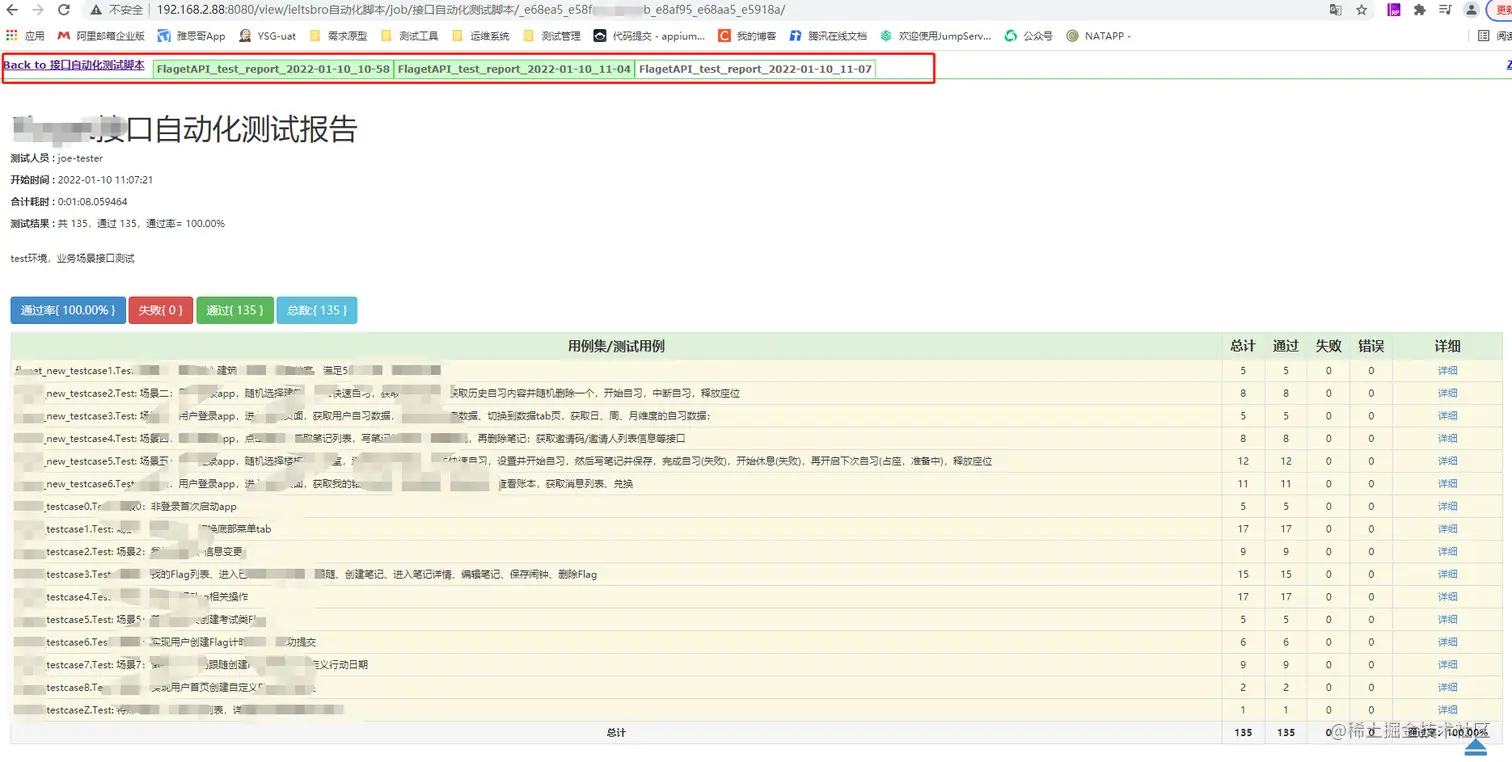Open the 腾讯在线文档 bookmark
1512x762 pixels.
click(x=828, y=36)
